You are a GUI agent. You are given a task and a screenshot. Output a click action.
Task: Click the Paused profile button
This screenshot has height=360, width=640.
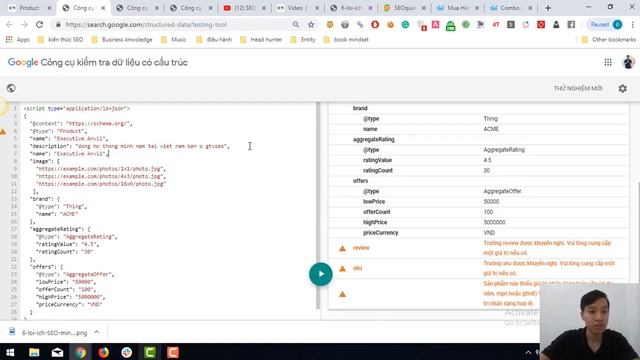coord(606,24)
